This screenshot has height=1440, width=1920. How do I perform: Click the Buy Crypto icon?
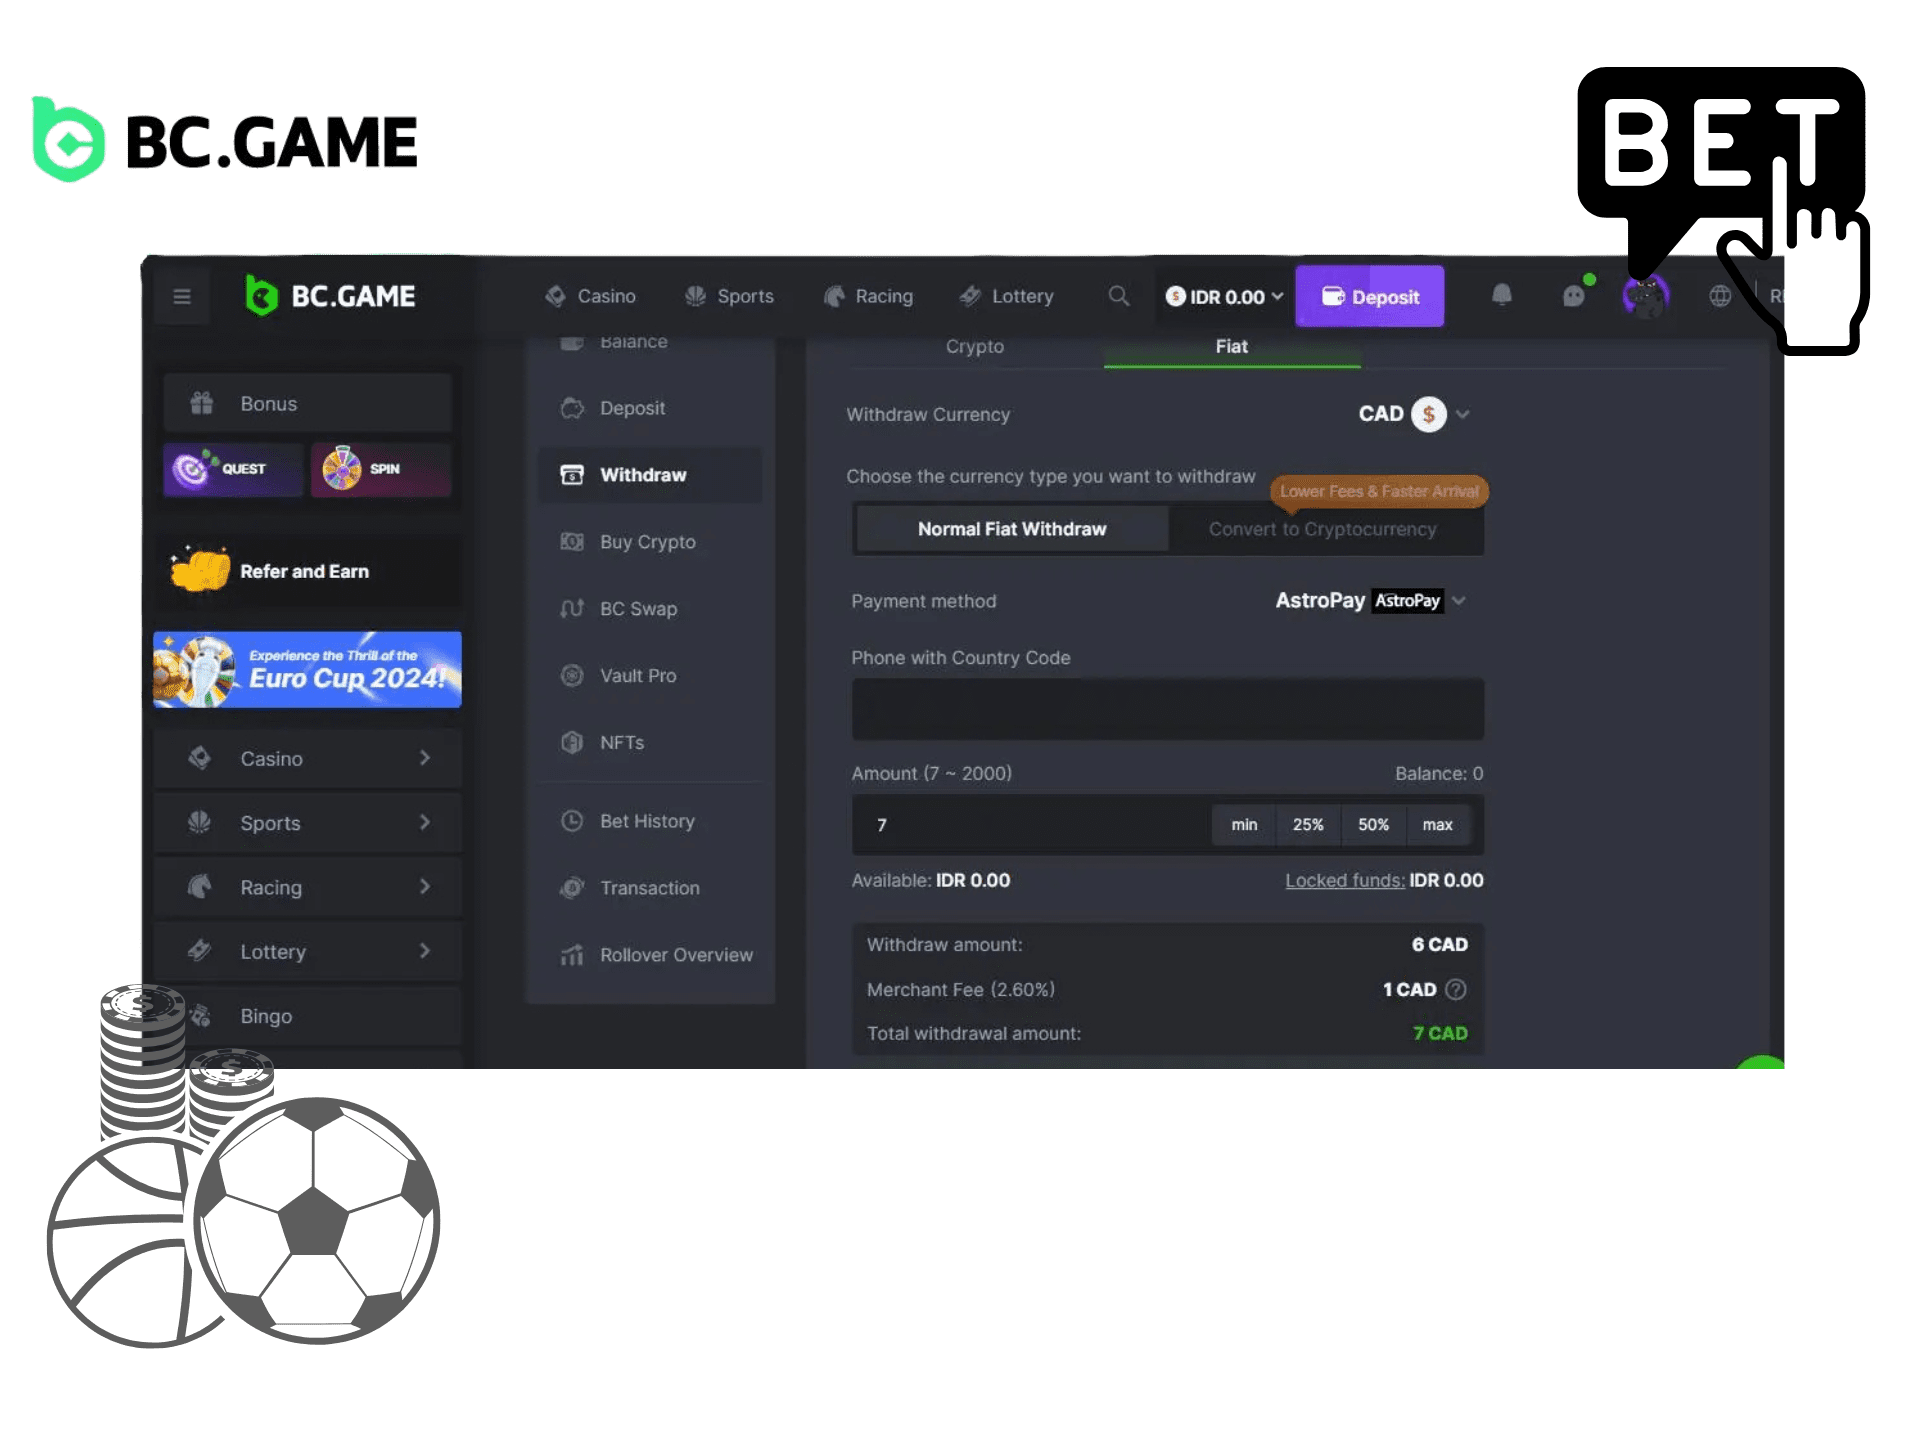(x=572, y=542)
